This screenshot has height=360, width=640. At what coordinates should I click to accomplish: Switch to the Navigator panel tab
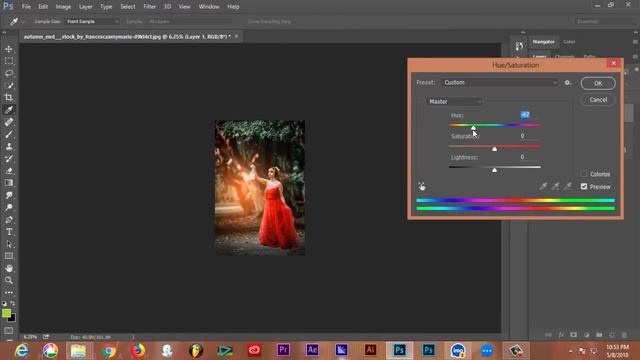point(544,42)
